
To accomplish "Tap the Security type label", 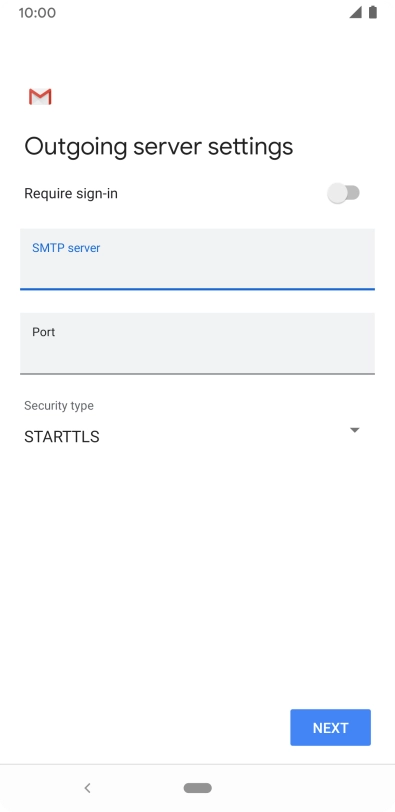I will 59,405.
